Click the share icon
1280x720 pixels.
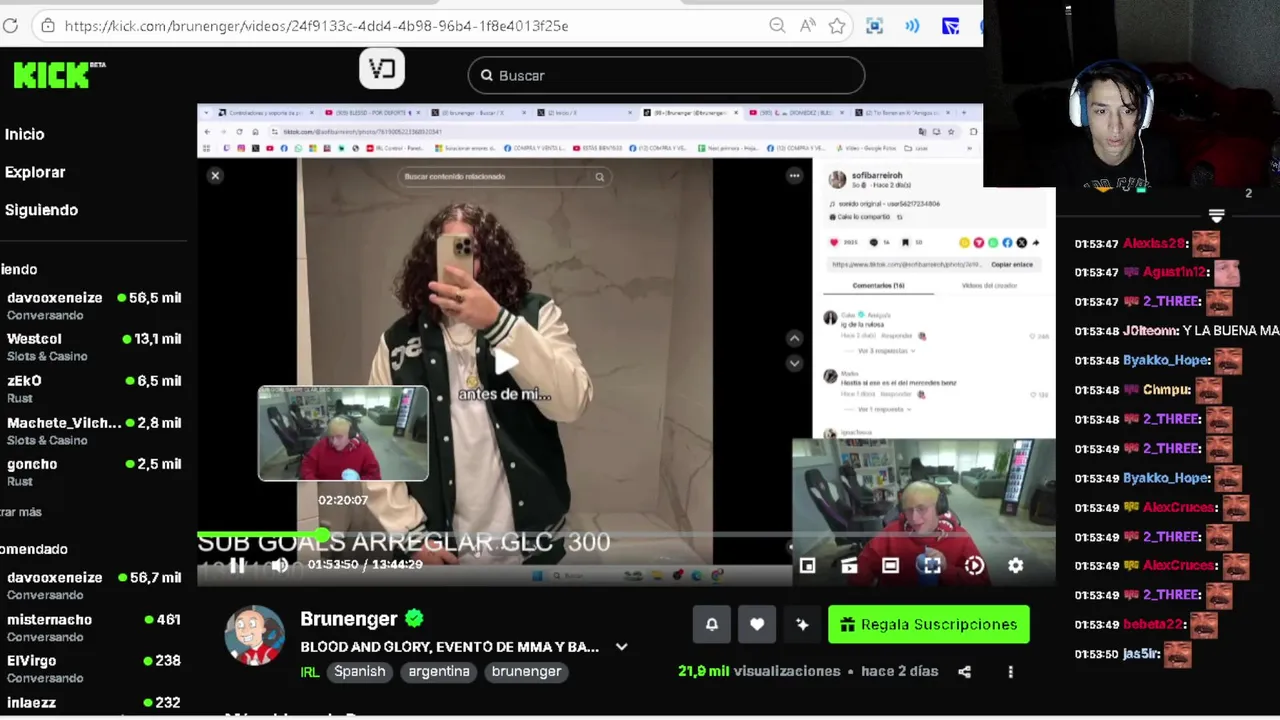tap(964, 672)
